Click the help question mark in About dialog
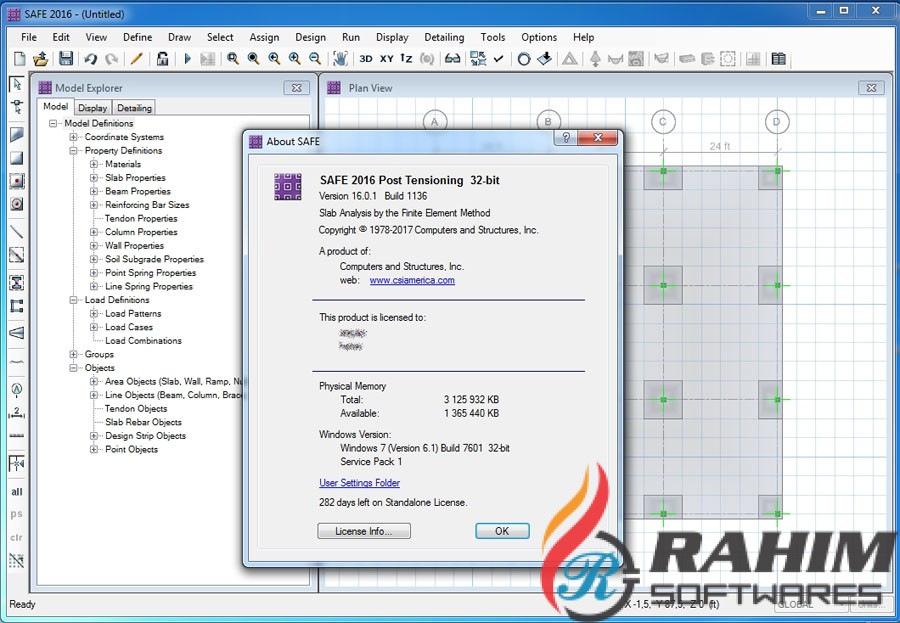The height and width of the screenshot is (623, 900). click(566, 138)
